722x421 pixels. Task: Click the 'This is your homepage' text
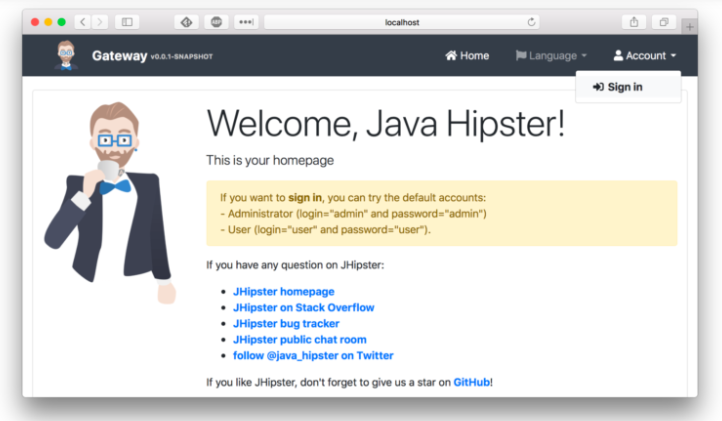click(x=270, y=160)
